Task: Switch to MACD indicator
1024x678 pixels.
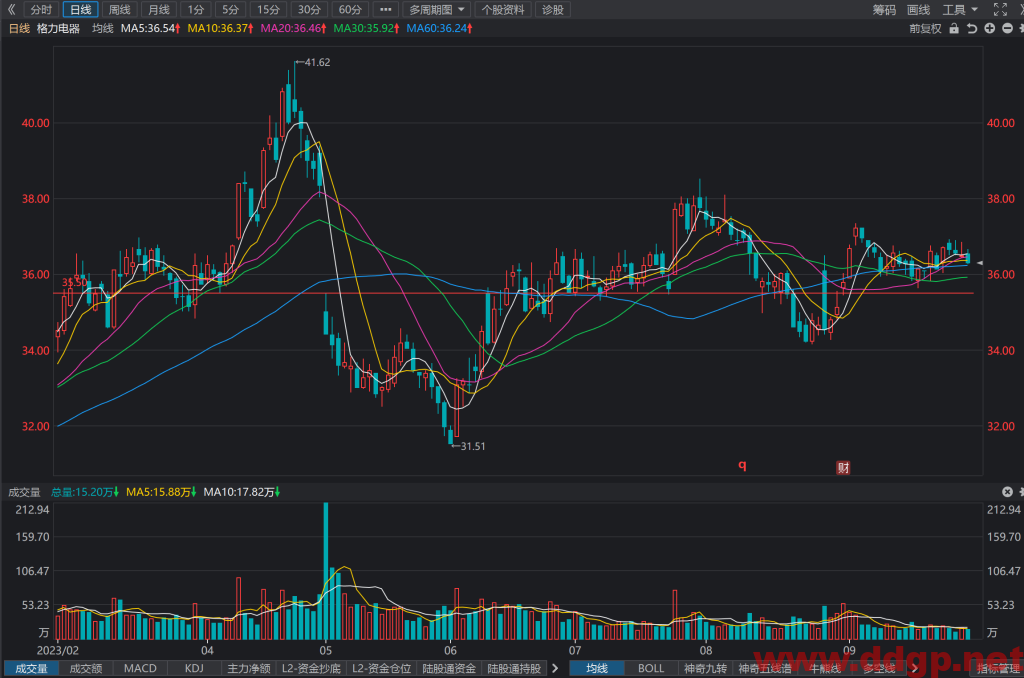Action: (140, 668)
